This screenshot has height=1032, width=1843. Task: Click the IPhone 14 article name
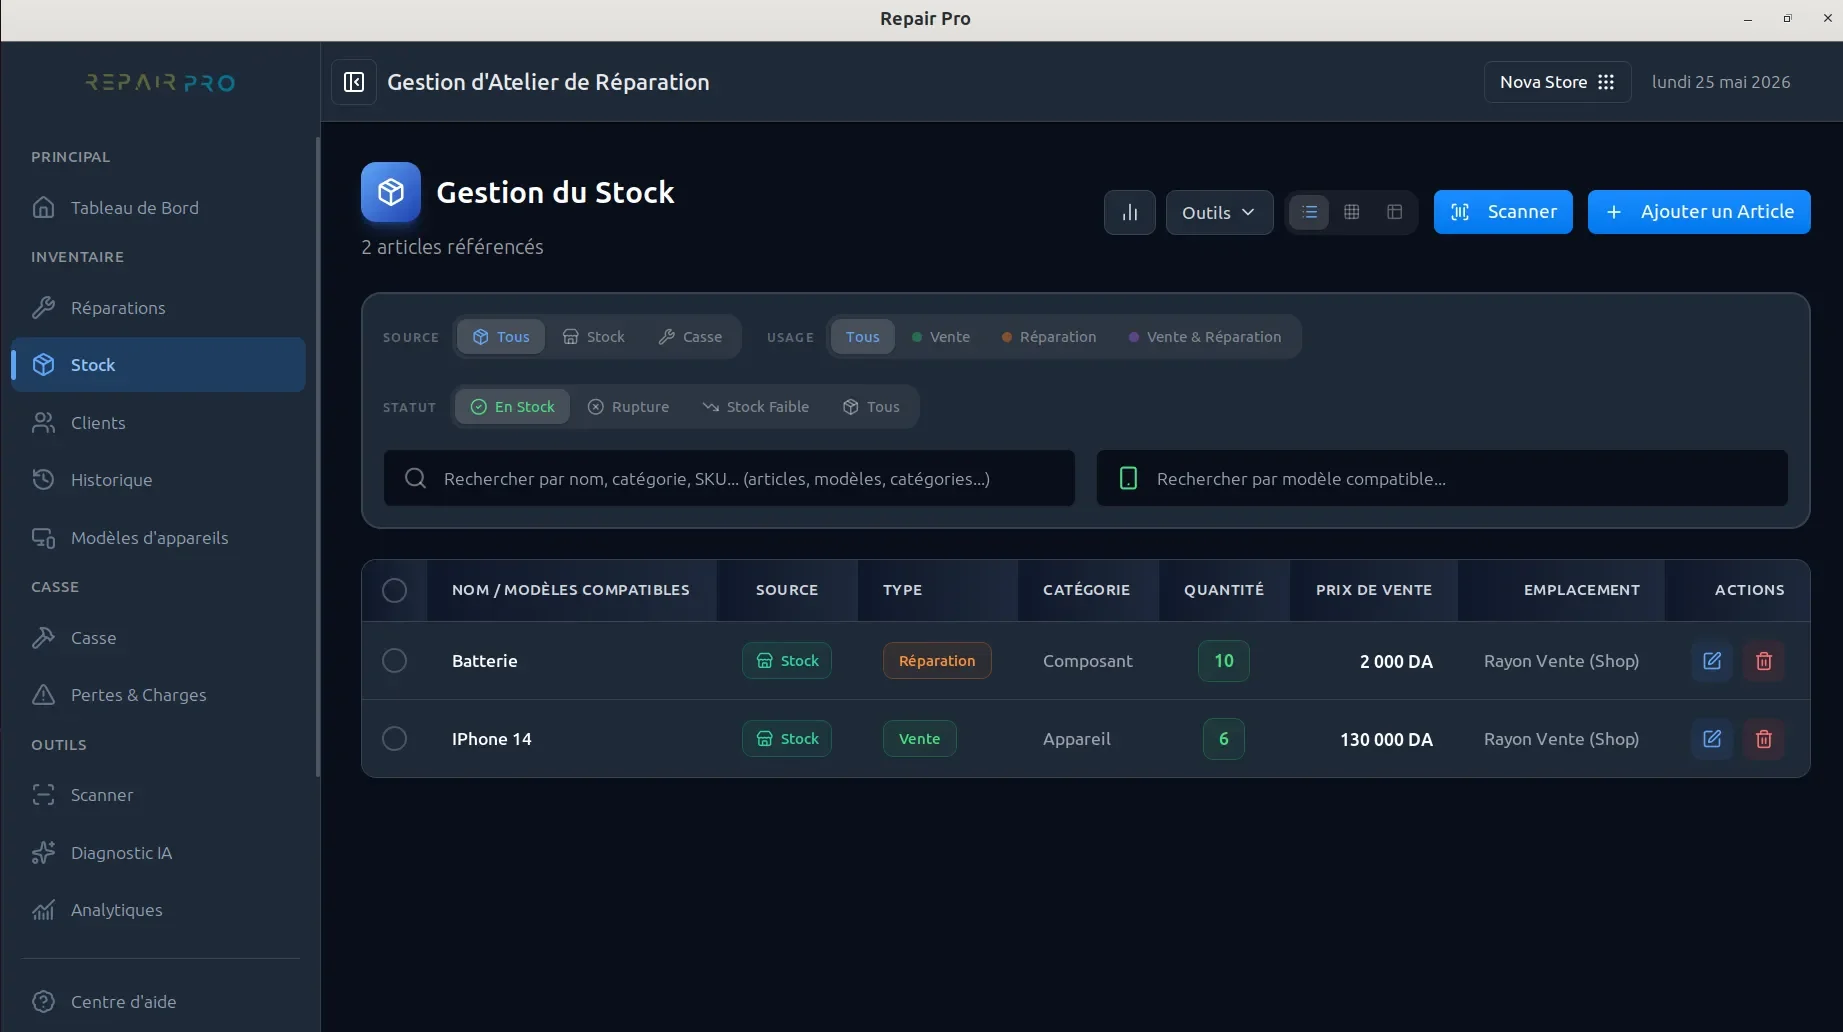[x=492, y=739]
